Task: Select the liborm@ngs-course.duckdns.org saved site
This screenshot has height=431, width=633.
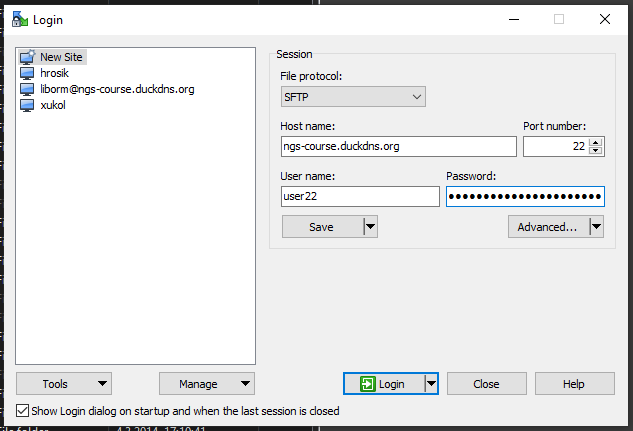Action: (x=117, y=89)
